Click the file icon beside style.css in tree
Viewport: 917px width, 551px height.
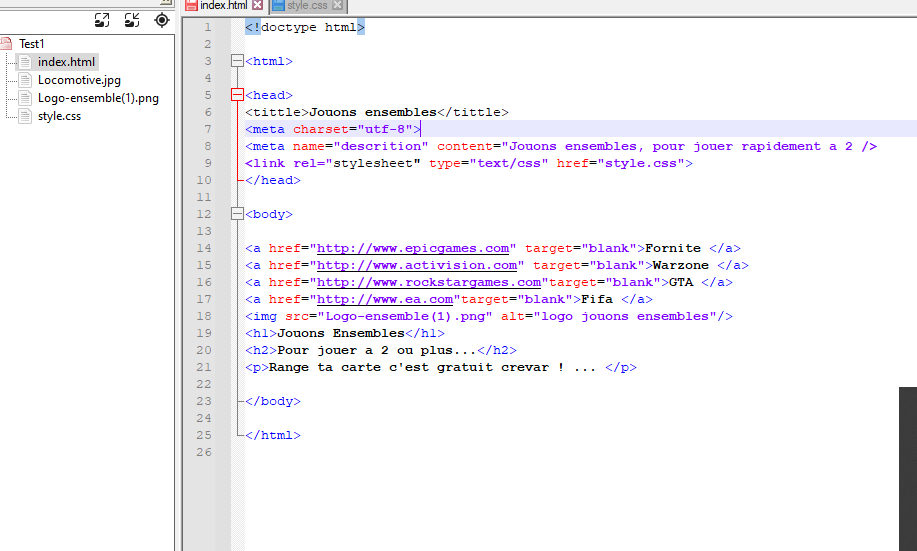pos(25,116)
